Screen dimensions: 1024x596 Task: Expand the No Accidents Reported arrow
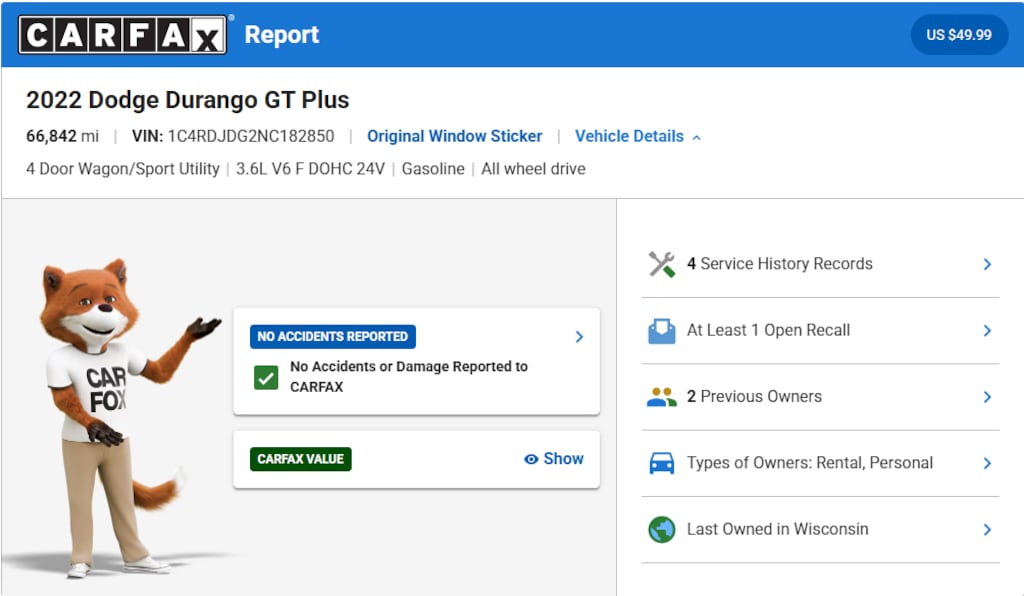(579, 337)
